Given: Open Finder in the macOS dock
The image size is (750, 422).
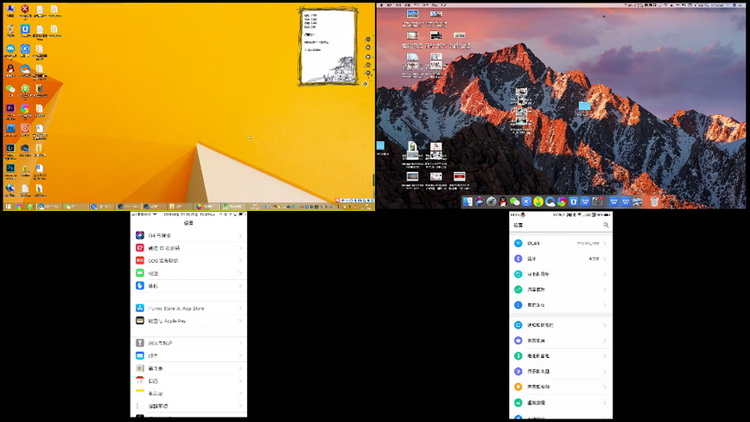Looking at the screenshot, I should click(467, 201).
